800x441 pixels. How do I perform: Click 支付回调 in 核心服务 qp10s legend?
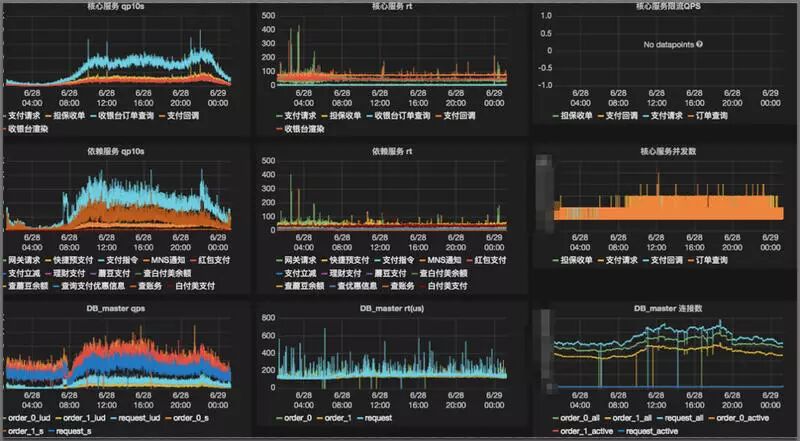[x=184, y=116]
